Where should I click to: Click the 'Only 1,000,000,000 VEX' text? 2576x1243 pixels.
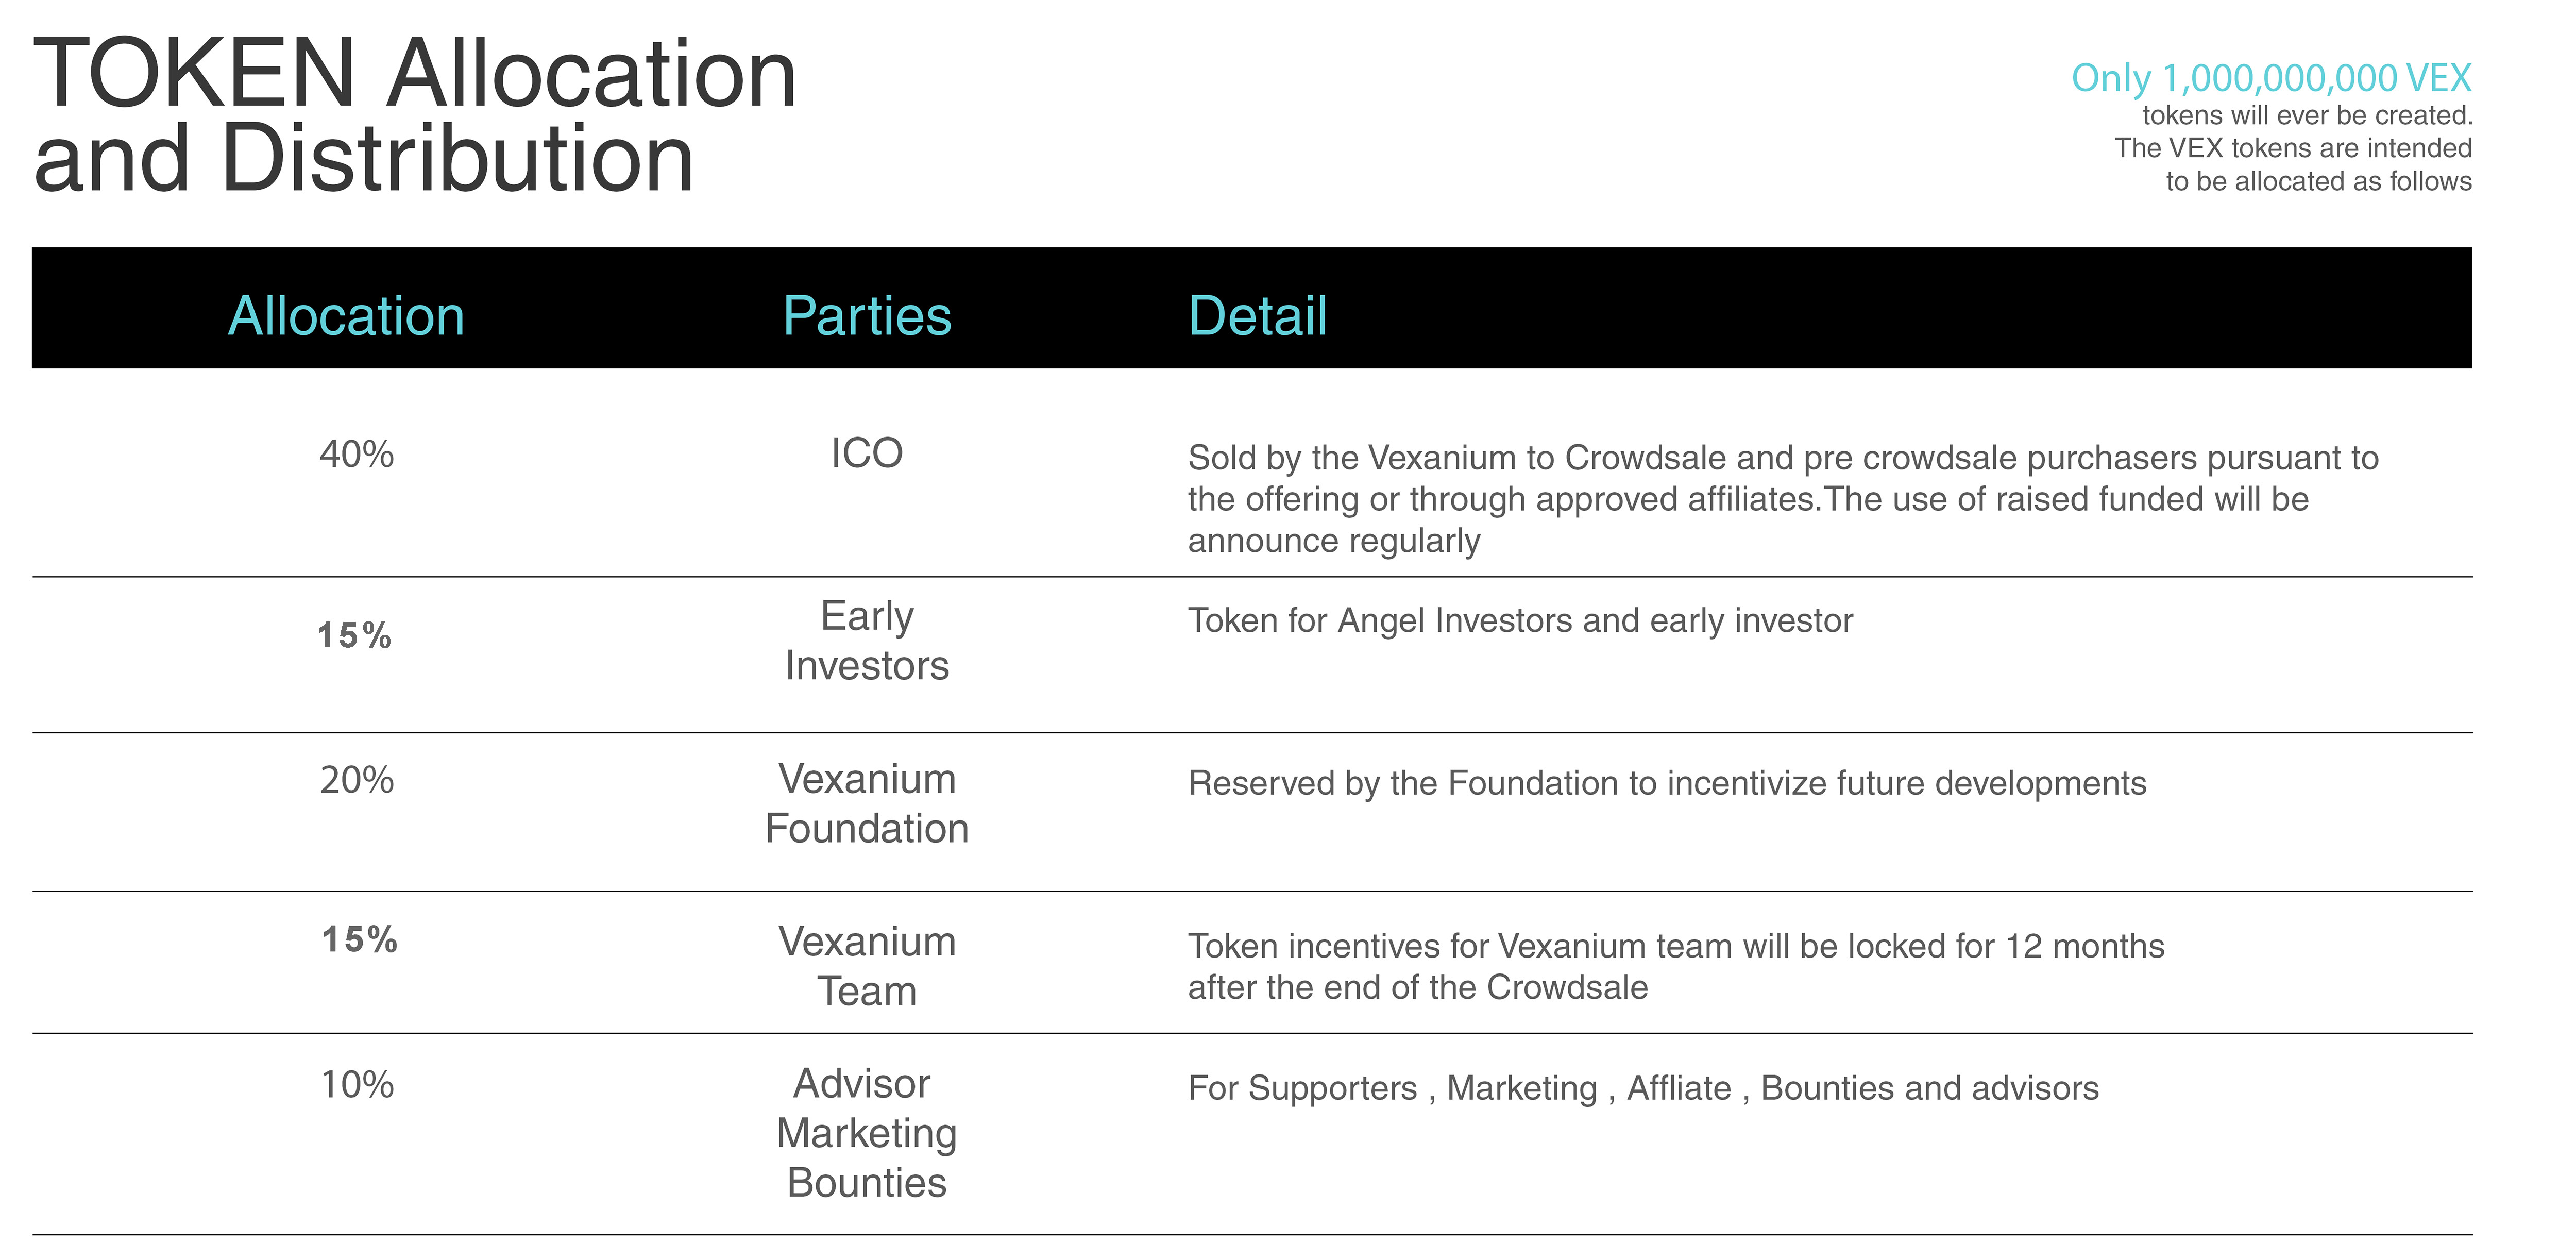pos(2271,78)
